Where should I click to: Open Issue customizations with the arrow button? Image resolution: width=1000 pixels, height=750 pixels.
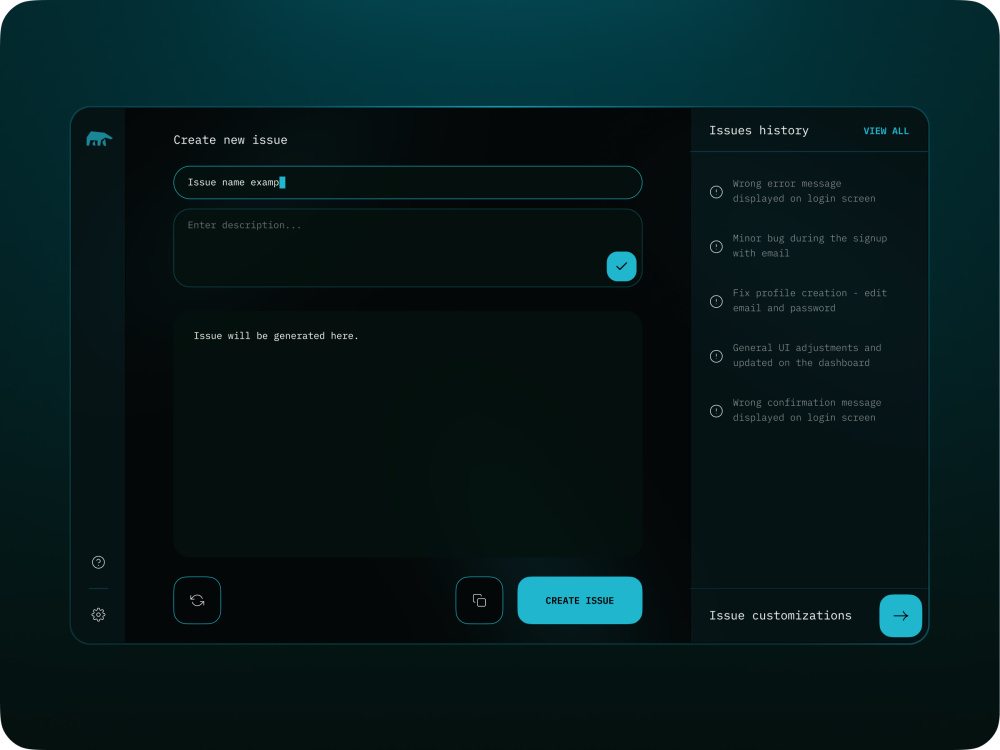tap(901, 615)
